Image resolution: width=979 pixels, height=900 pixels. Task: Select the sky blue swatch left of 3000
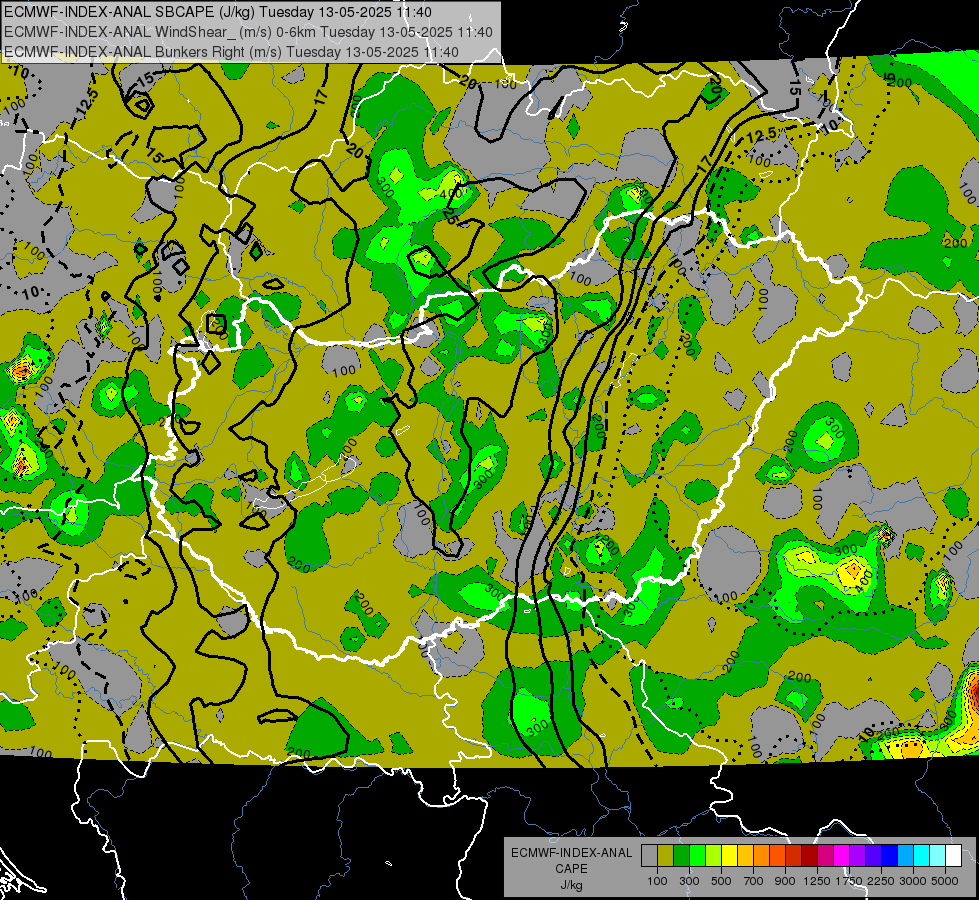pos(905,856)
